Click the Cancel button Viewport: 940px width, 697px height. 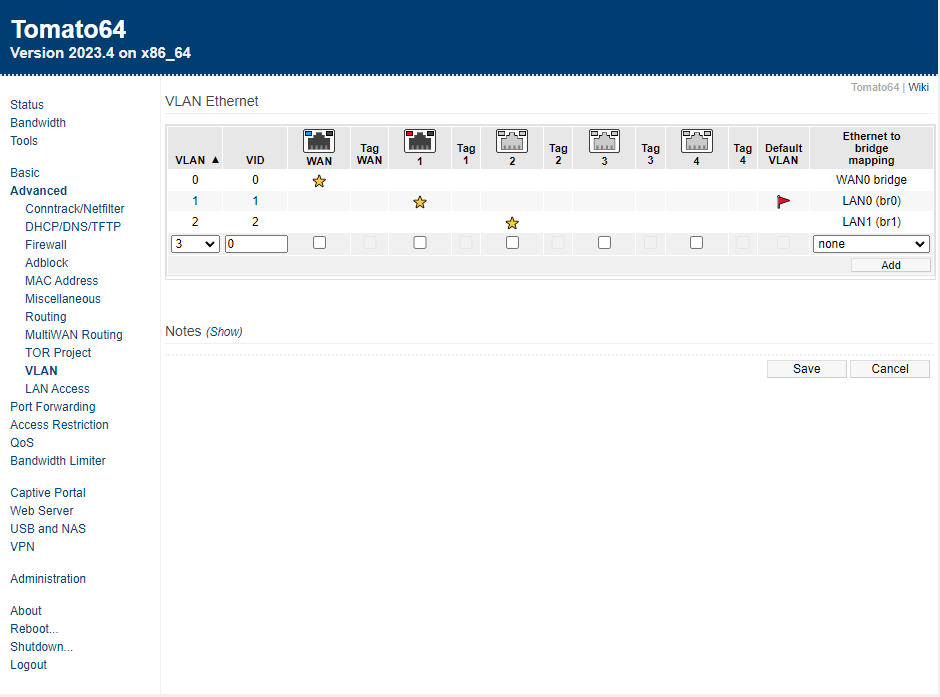[890, 369]
